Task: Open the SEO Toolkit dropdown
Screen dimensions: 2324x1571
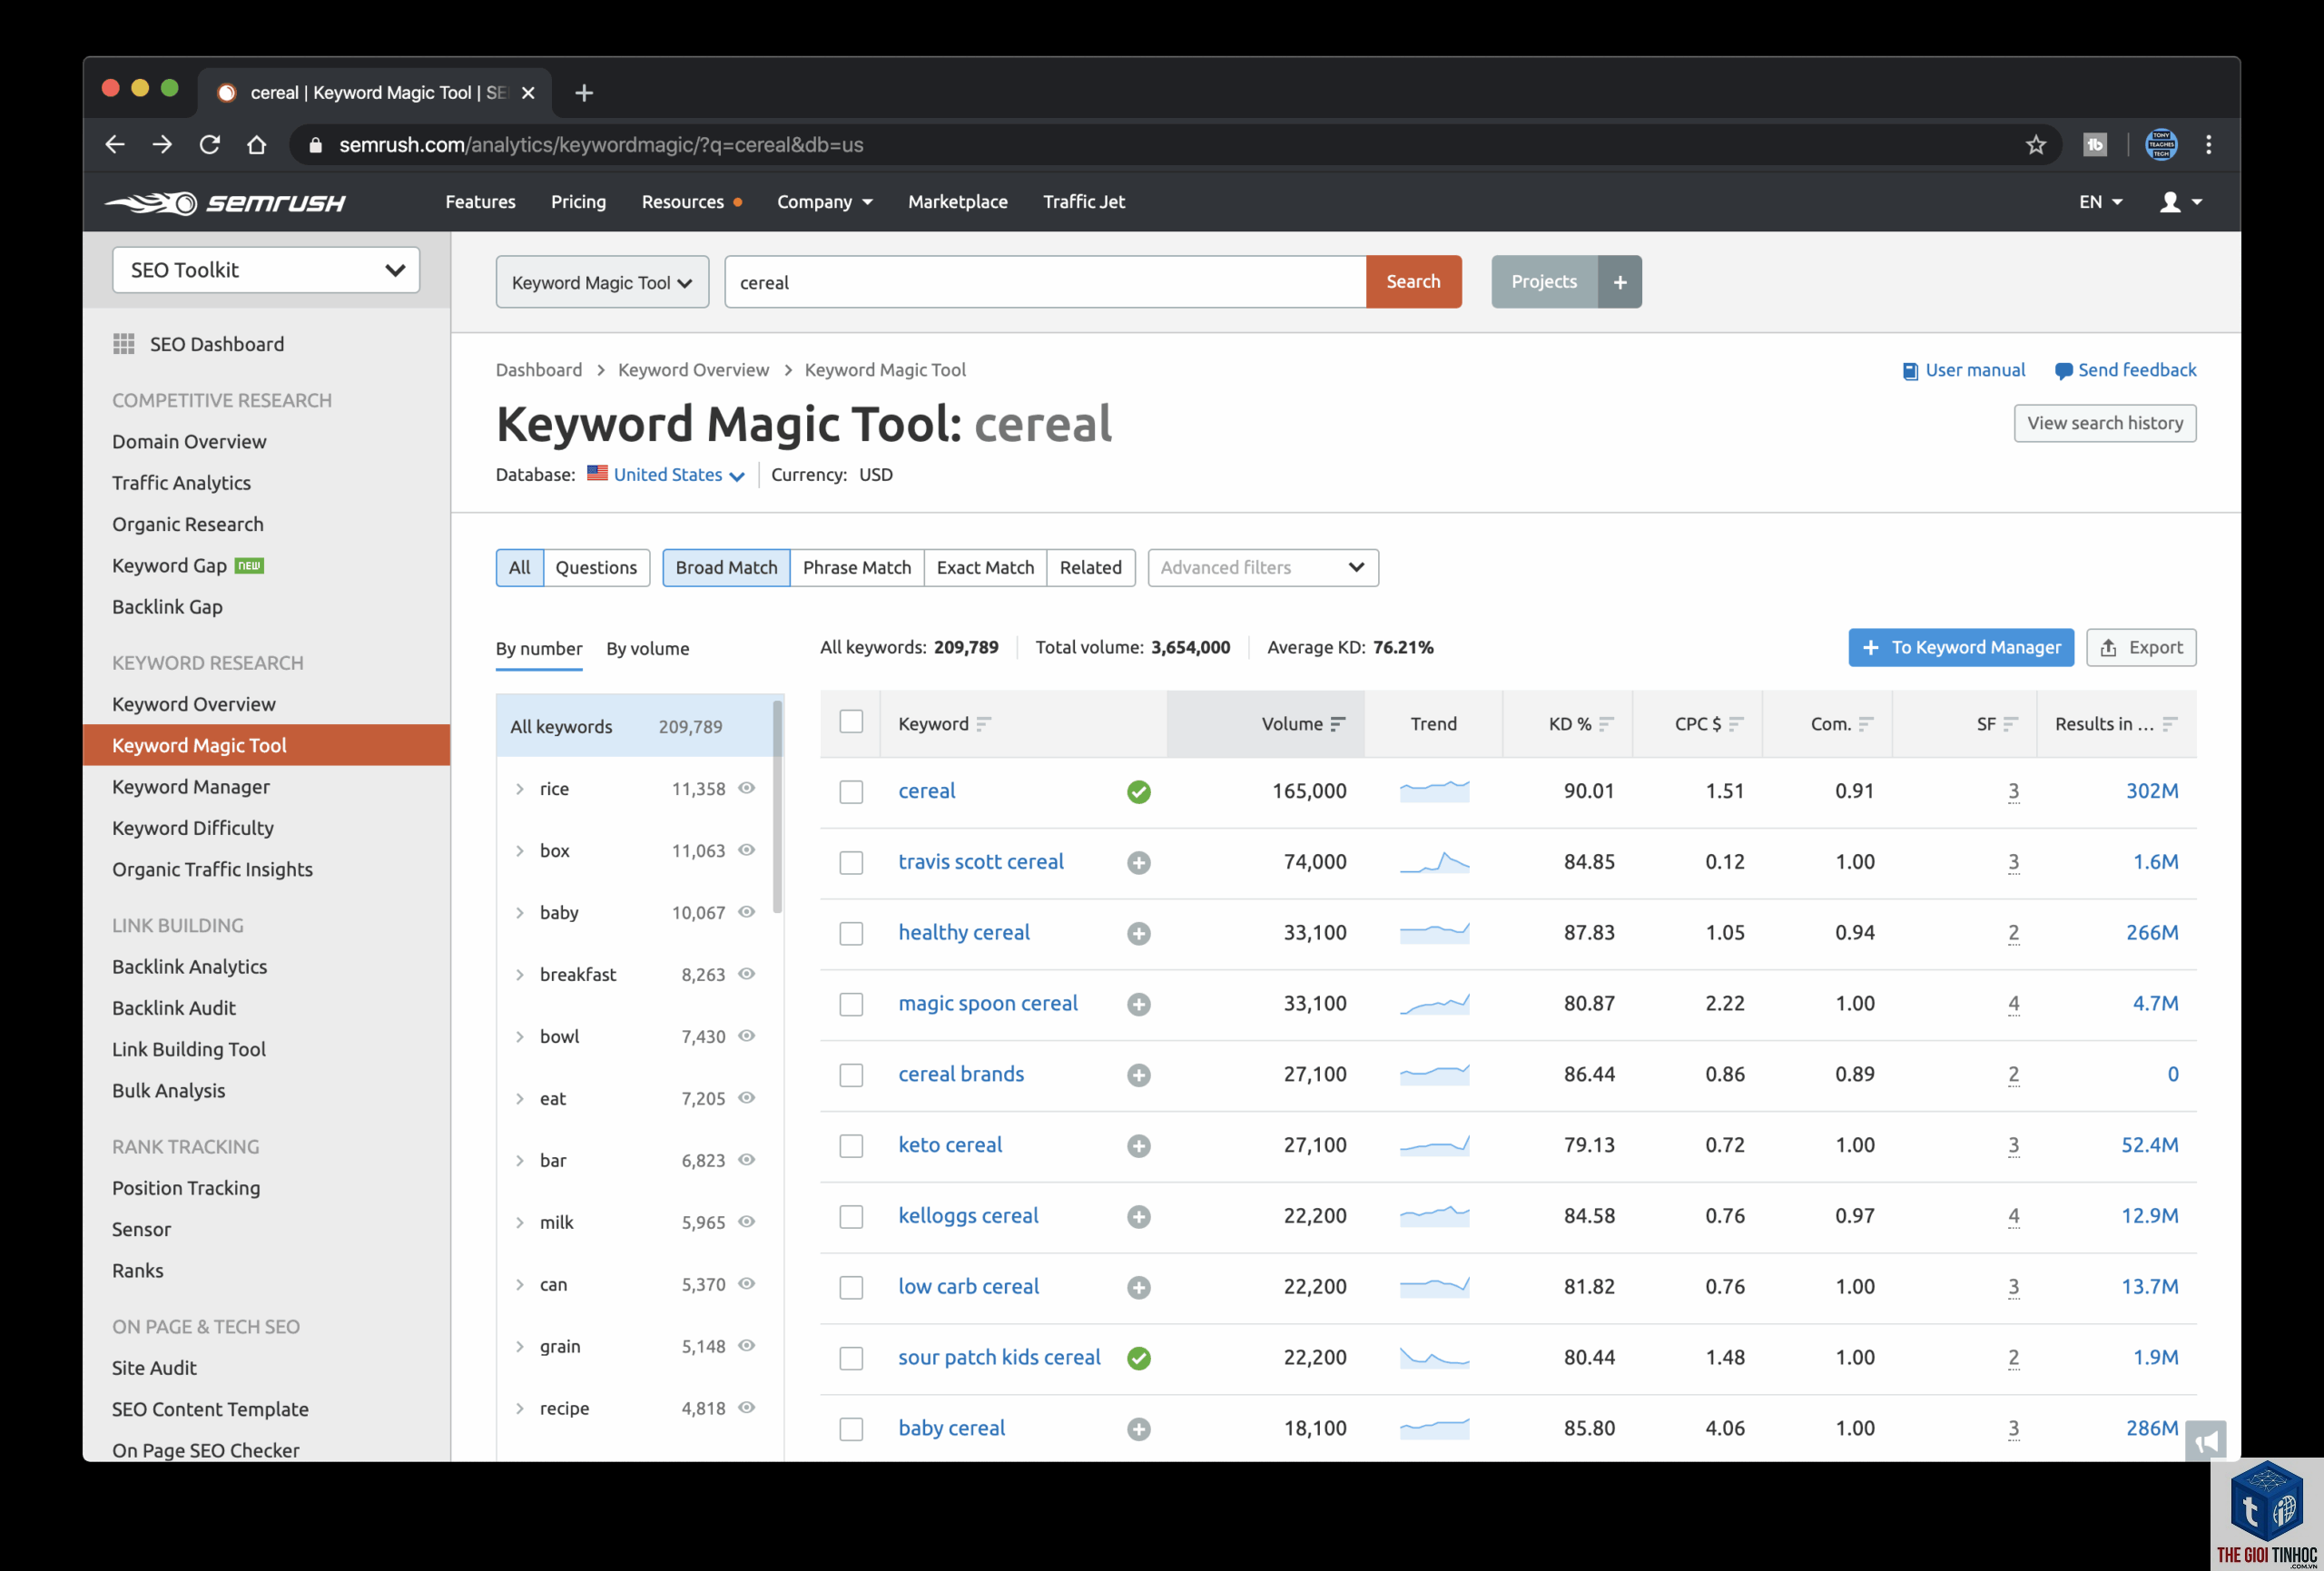Action: (266, 270)
